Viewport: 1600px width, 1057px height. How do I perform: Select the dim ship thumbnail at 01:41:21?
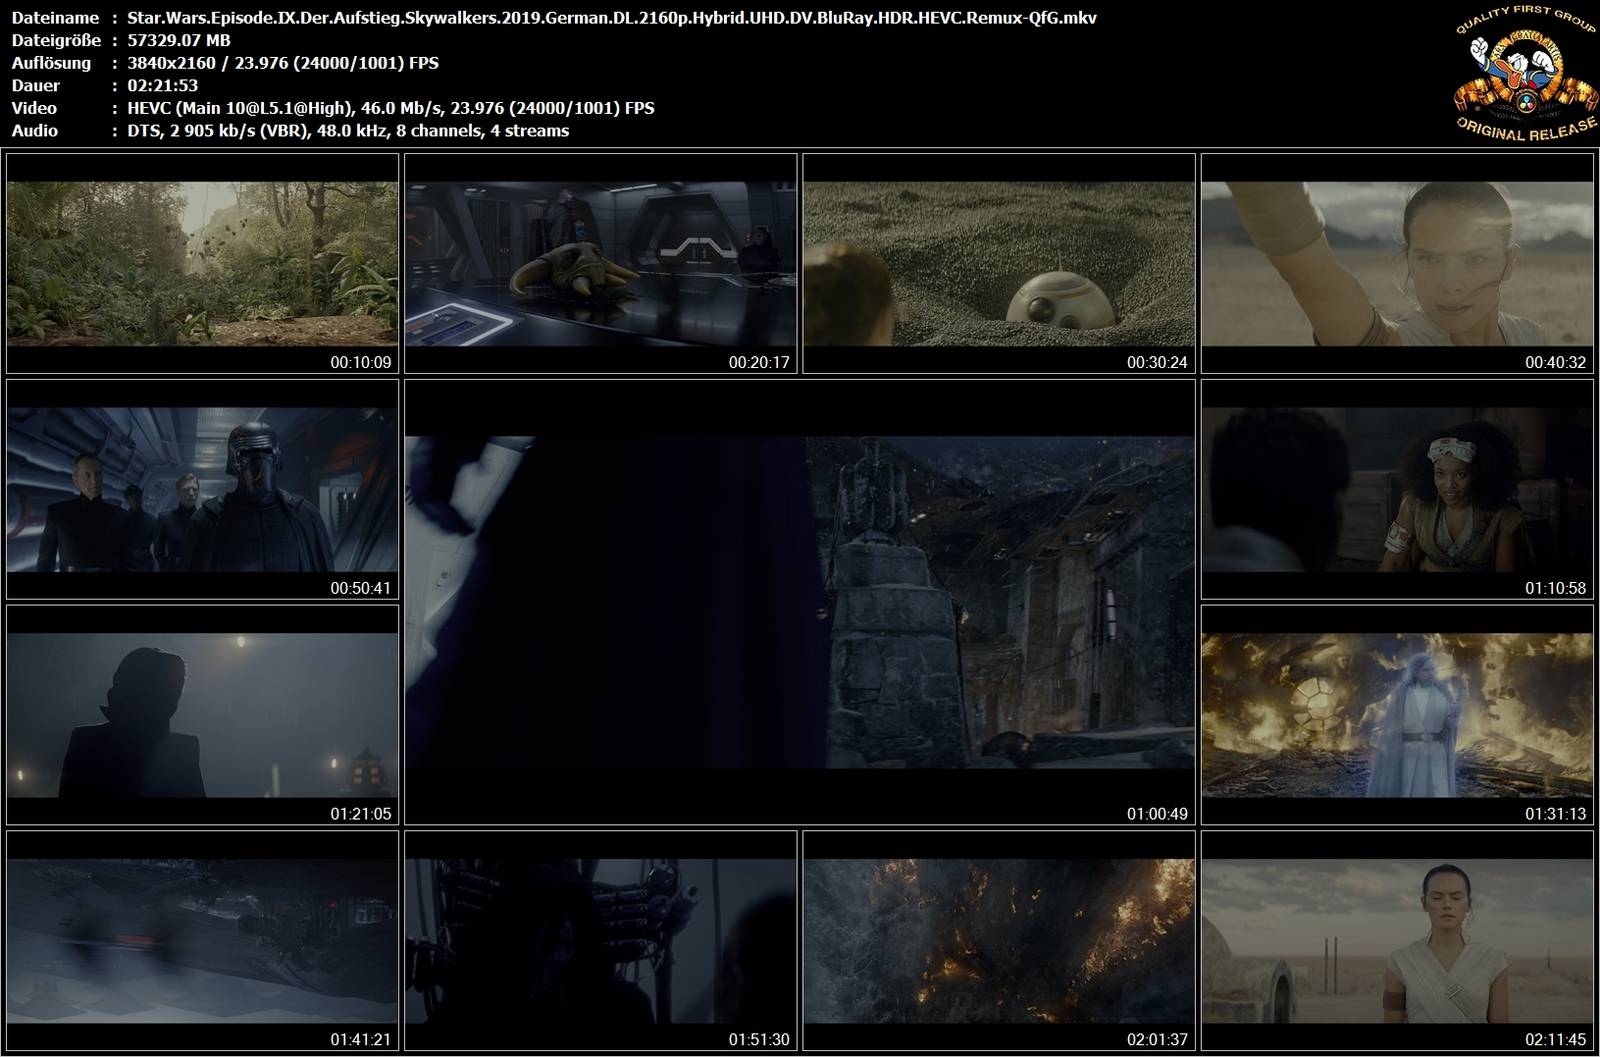click(x=202, y=940)
